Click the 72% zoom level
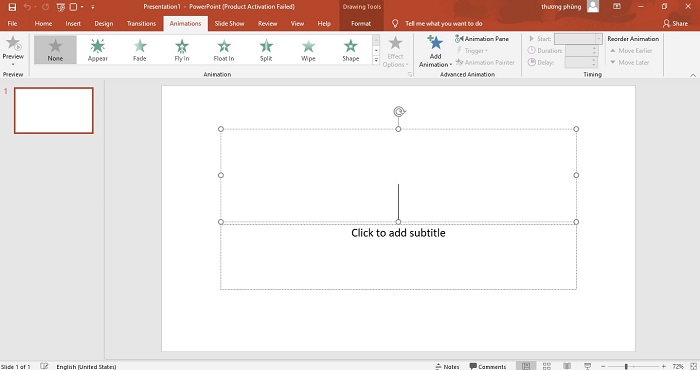700x370 pixels. pyautogui.click(x=678, y=366)
